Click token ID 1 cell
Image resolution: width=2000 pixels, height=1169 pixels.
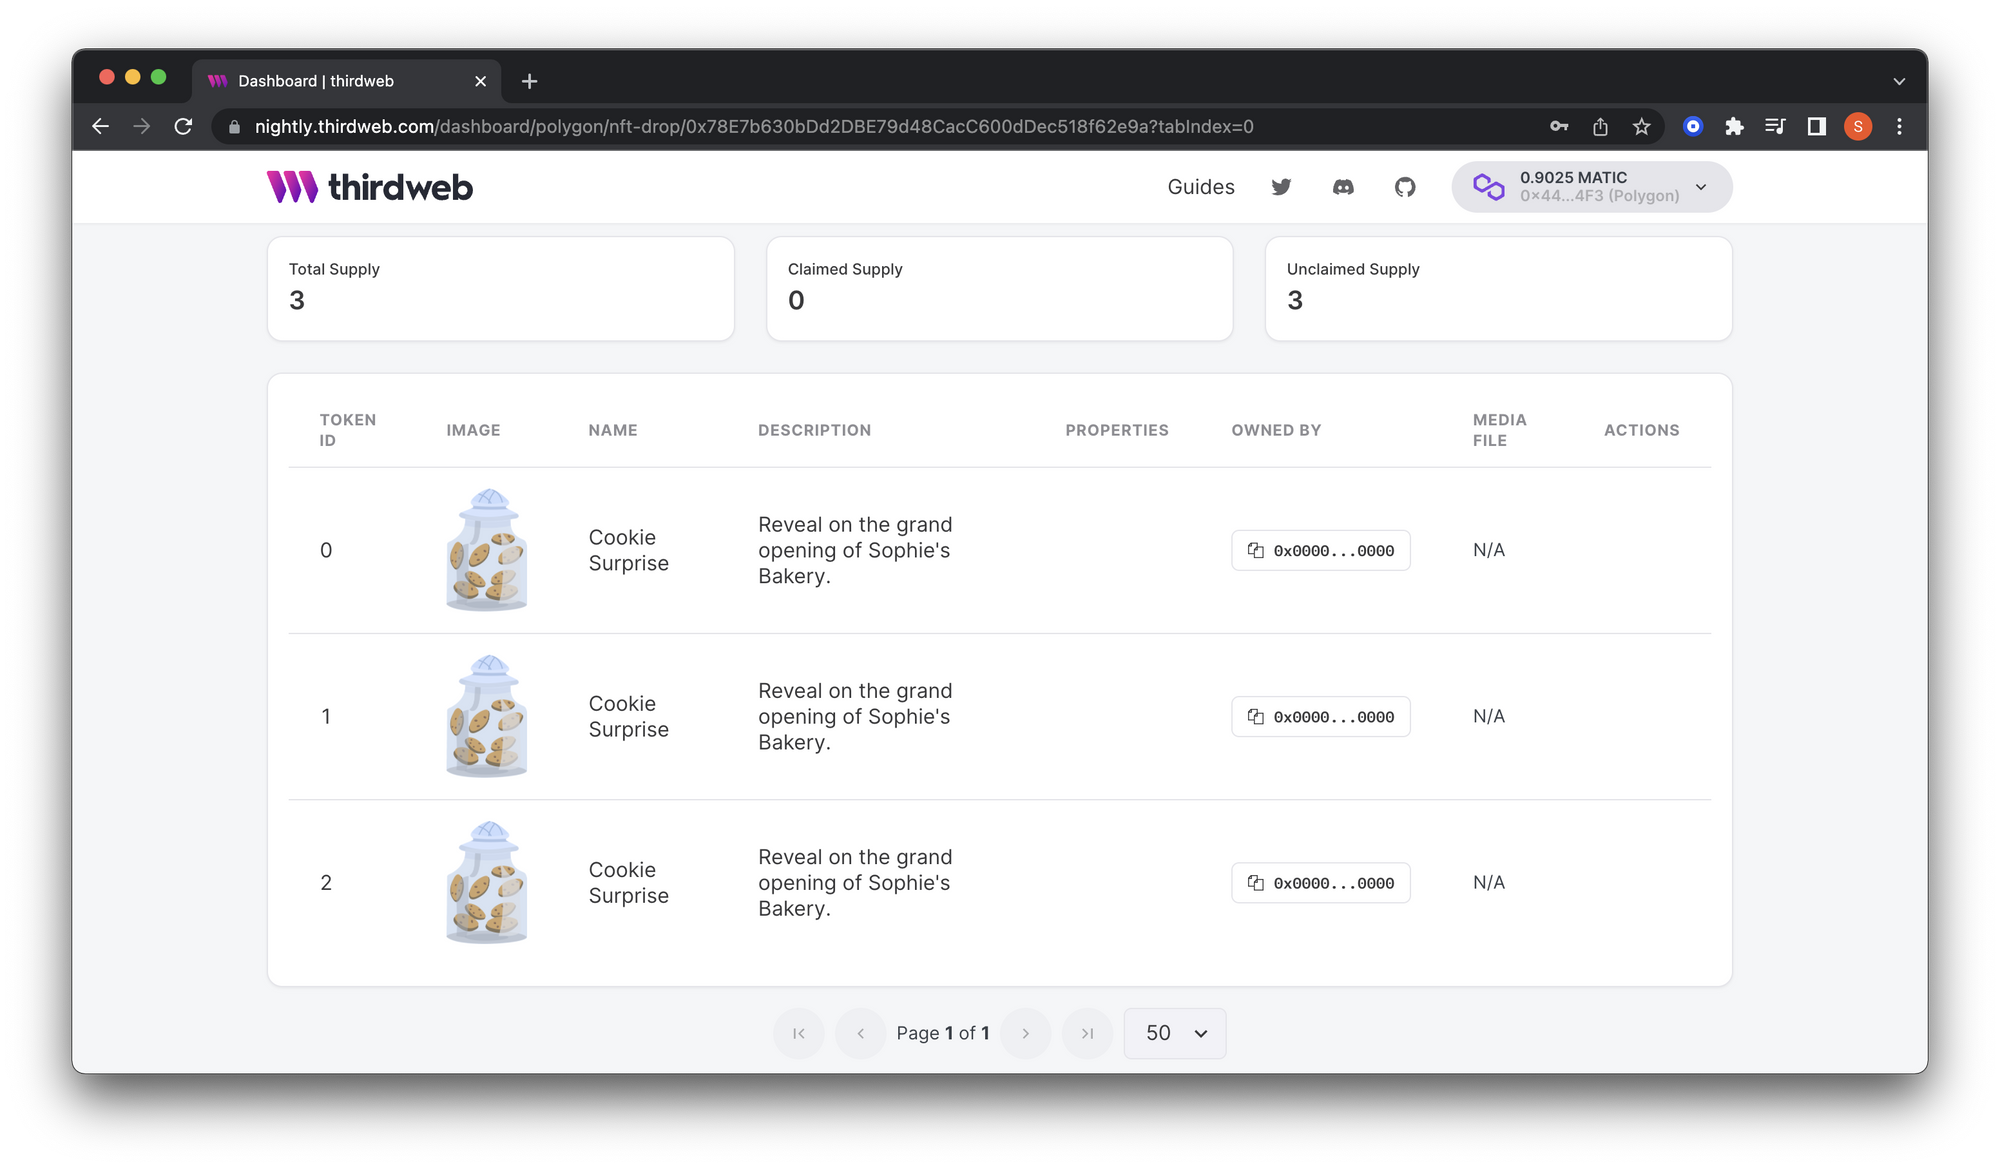[326, 716]
